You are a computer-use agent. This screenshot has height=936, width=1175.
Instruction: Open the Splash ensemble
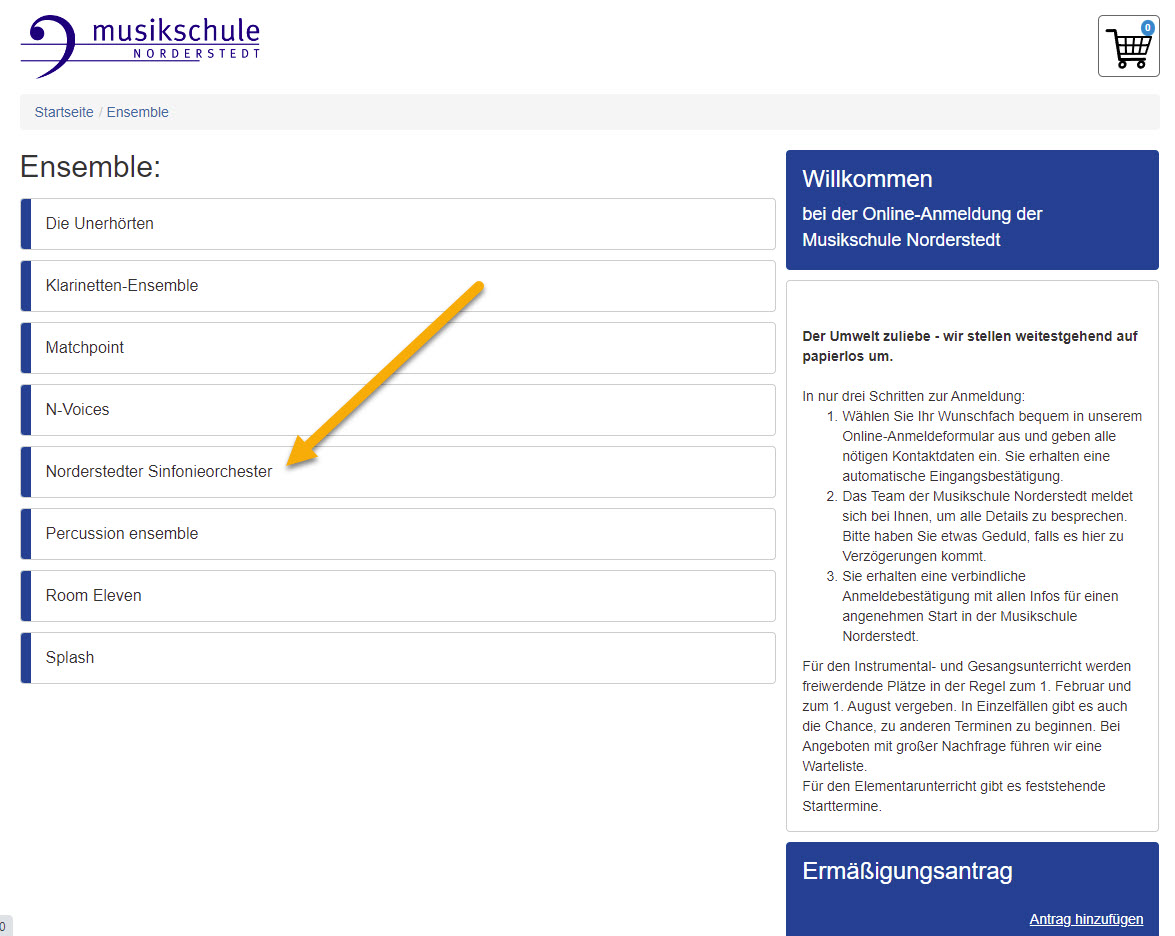coord(398,658)
